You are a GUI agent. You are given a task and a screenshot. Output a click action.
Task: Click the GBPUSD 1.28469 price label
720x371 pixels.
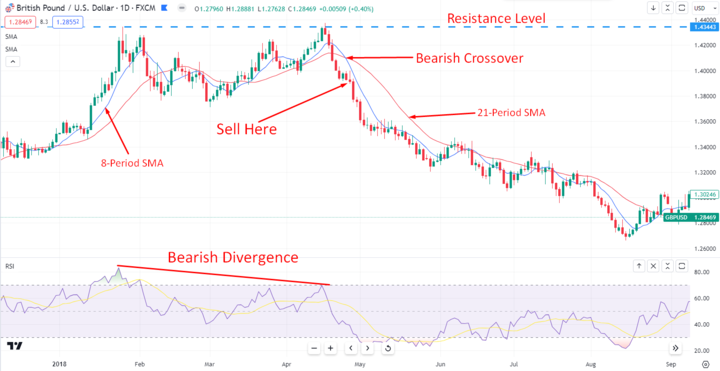click(692, 217)
